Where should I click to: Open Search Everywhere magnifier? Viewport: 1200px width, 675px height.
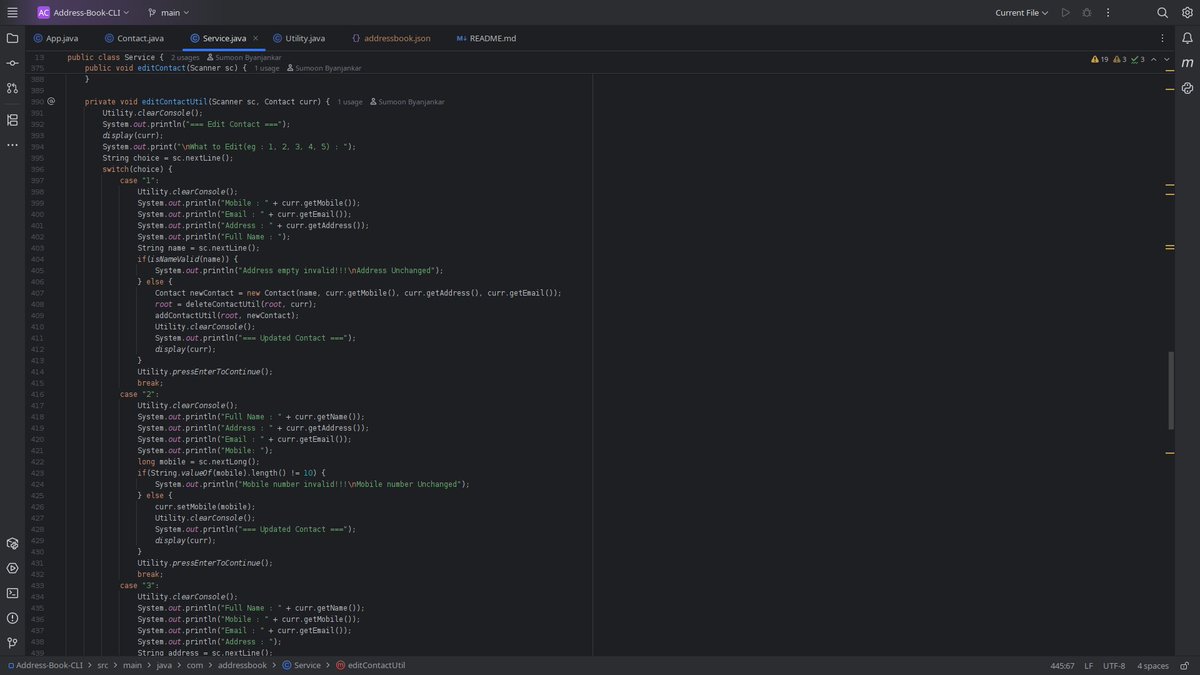tap(1162, 12)
